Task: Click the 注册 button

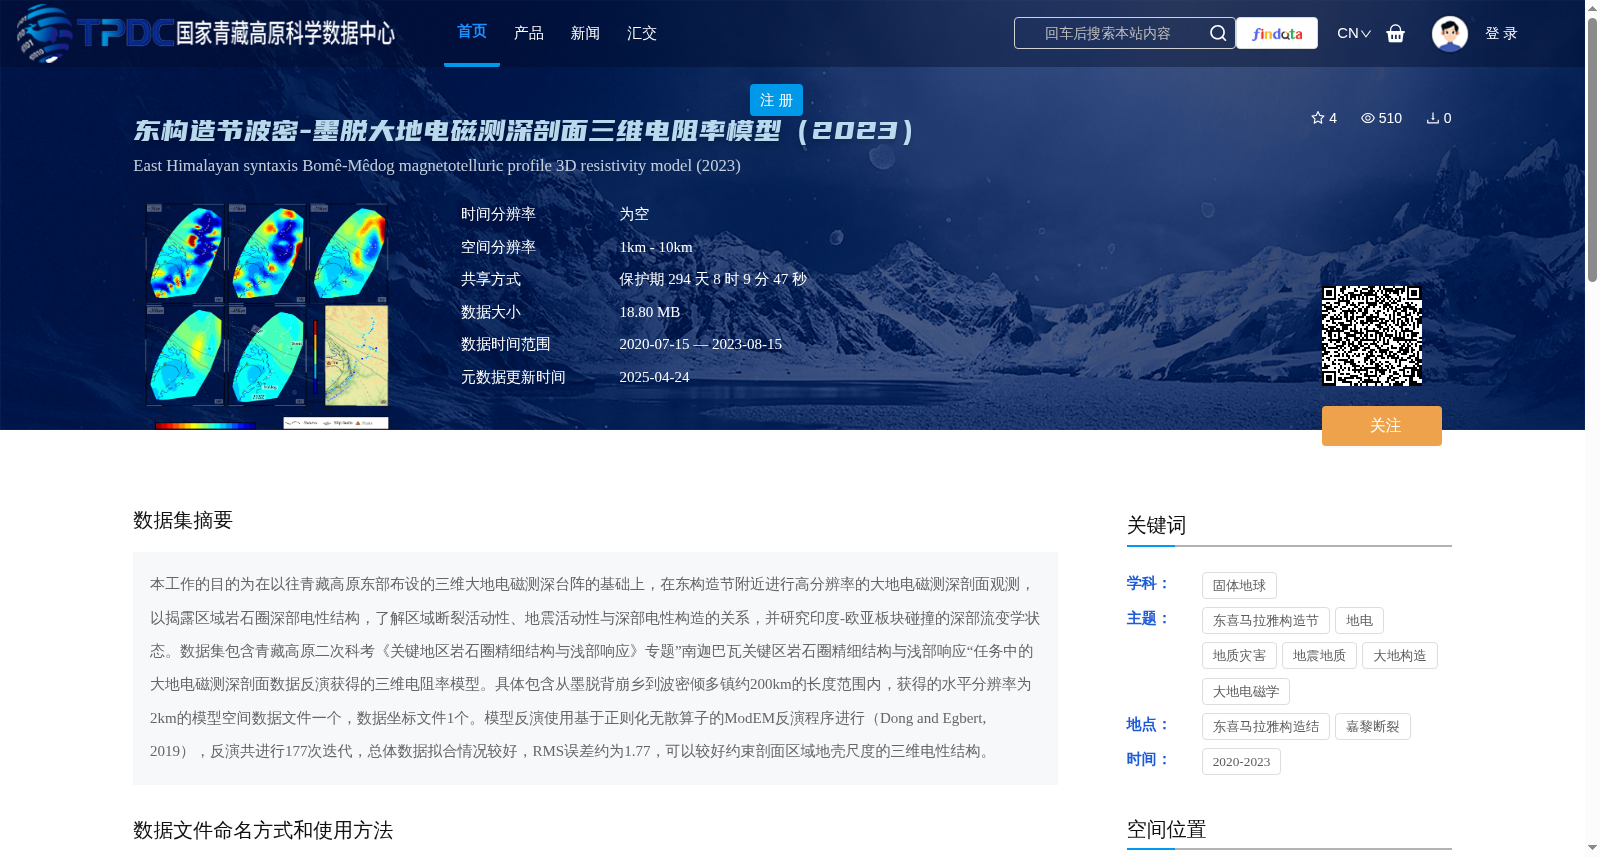Action: coord(776,100)
